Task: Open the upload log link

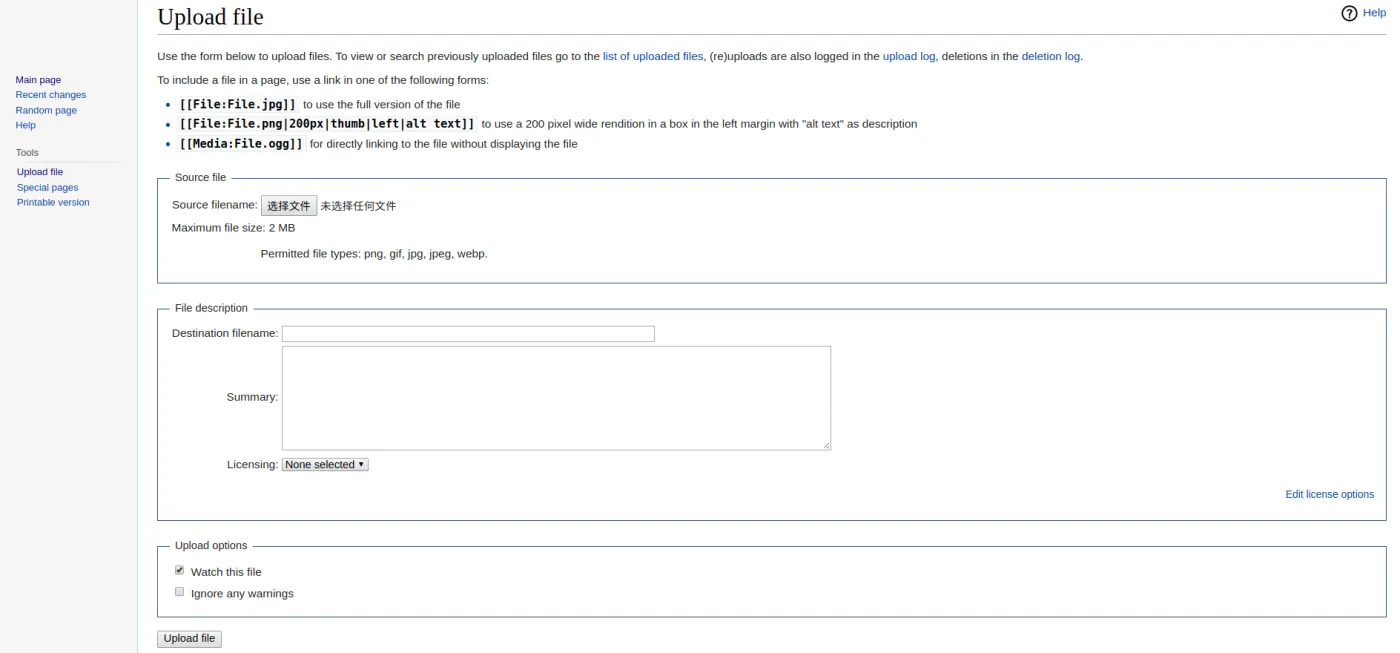Action: pos(909,56)
